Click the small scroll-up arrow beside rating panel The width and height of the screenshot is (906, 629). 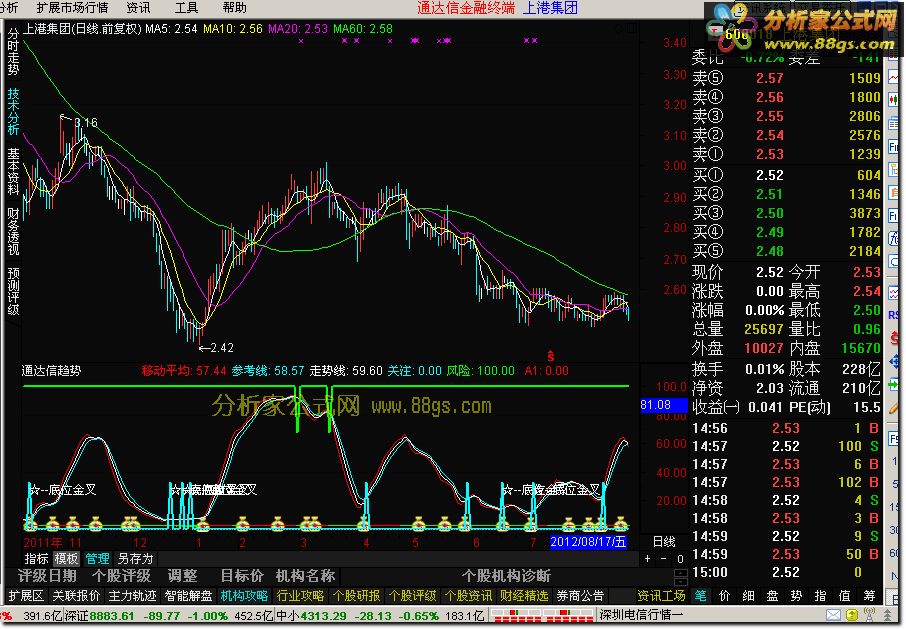681,573
